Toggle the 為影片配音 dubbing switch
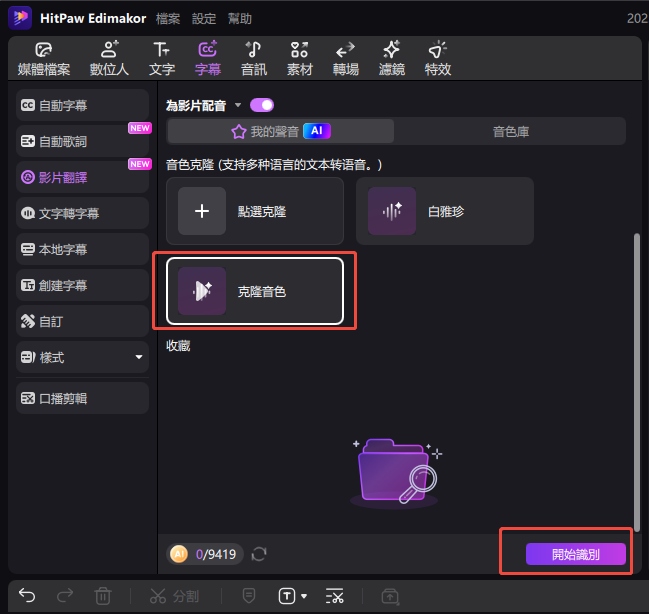This screenshot has width=649, height=614. (262, 105)
